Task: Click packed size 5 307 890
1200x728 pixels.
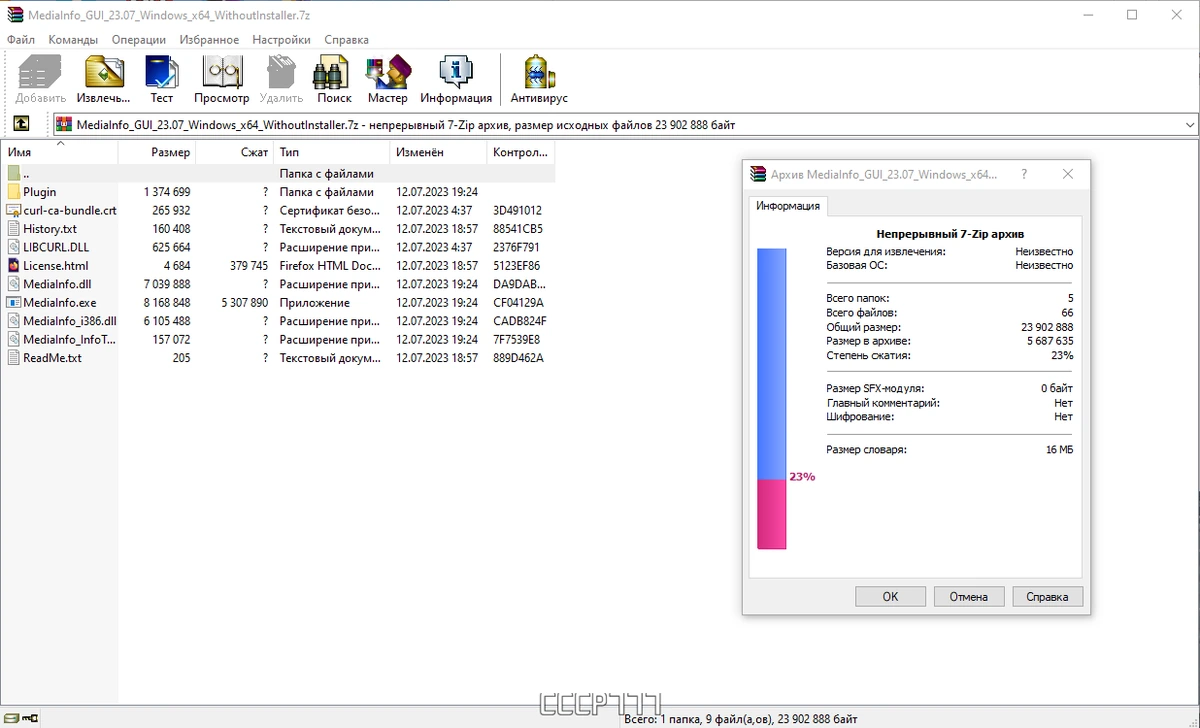Action: (x=243, y=303)
